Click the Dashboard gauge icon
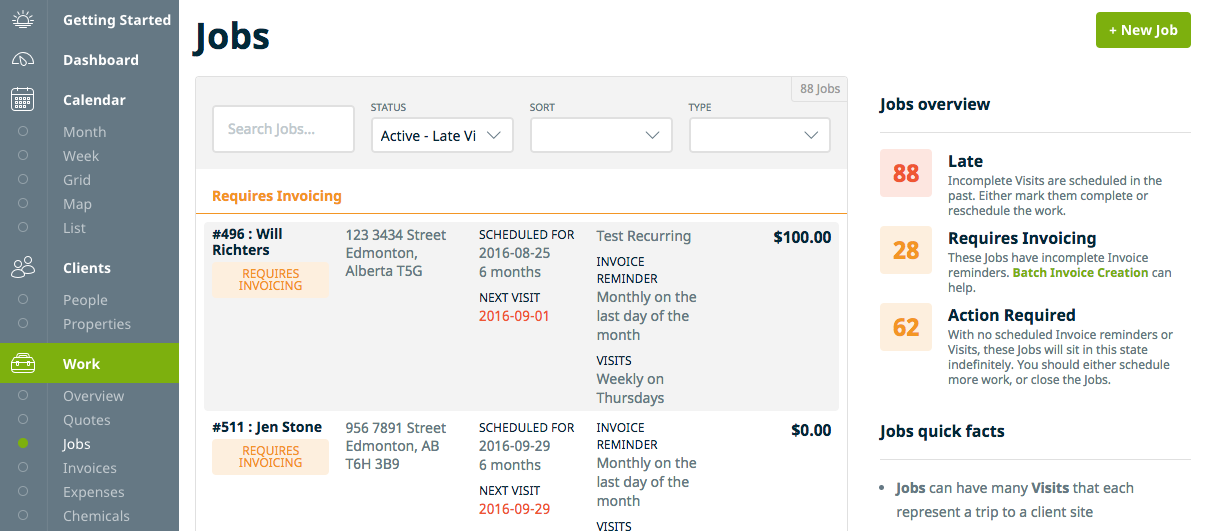 [x=23, y=60]
